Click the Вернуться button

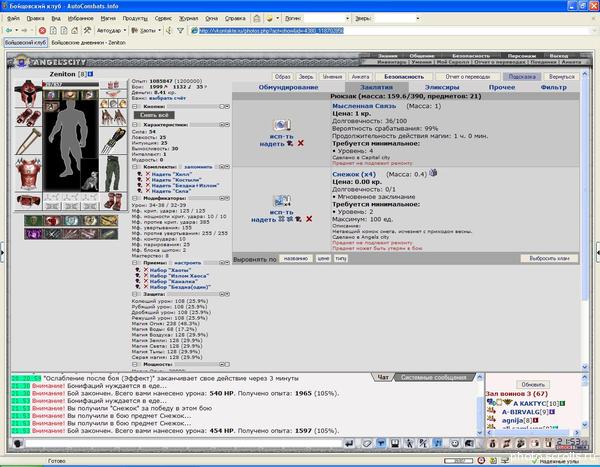(x=561, y=77)
